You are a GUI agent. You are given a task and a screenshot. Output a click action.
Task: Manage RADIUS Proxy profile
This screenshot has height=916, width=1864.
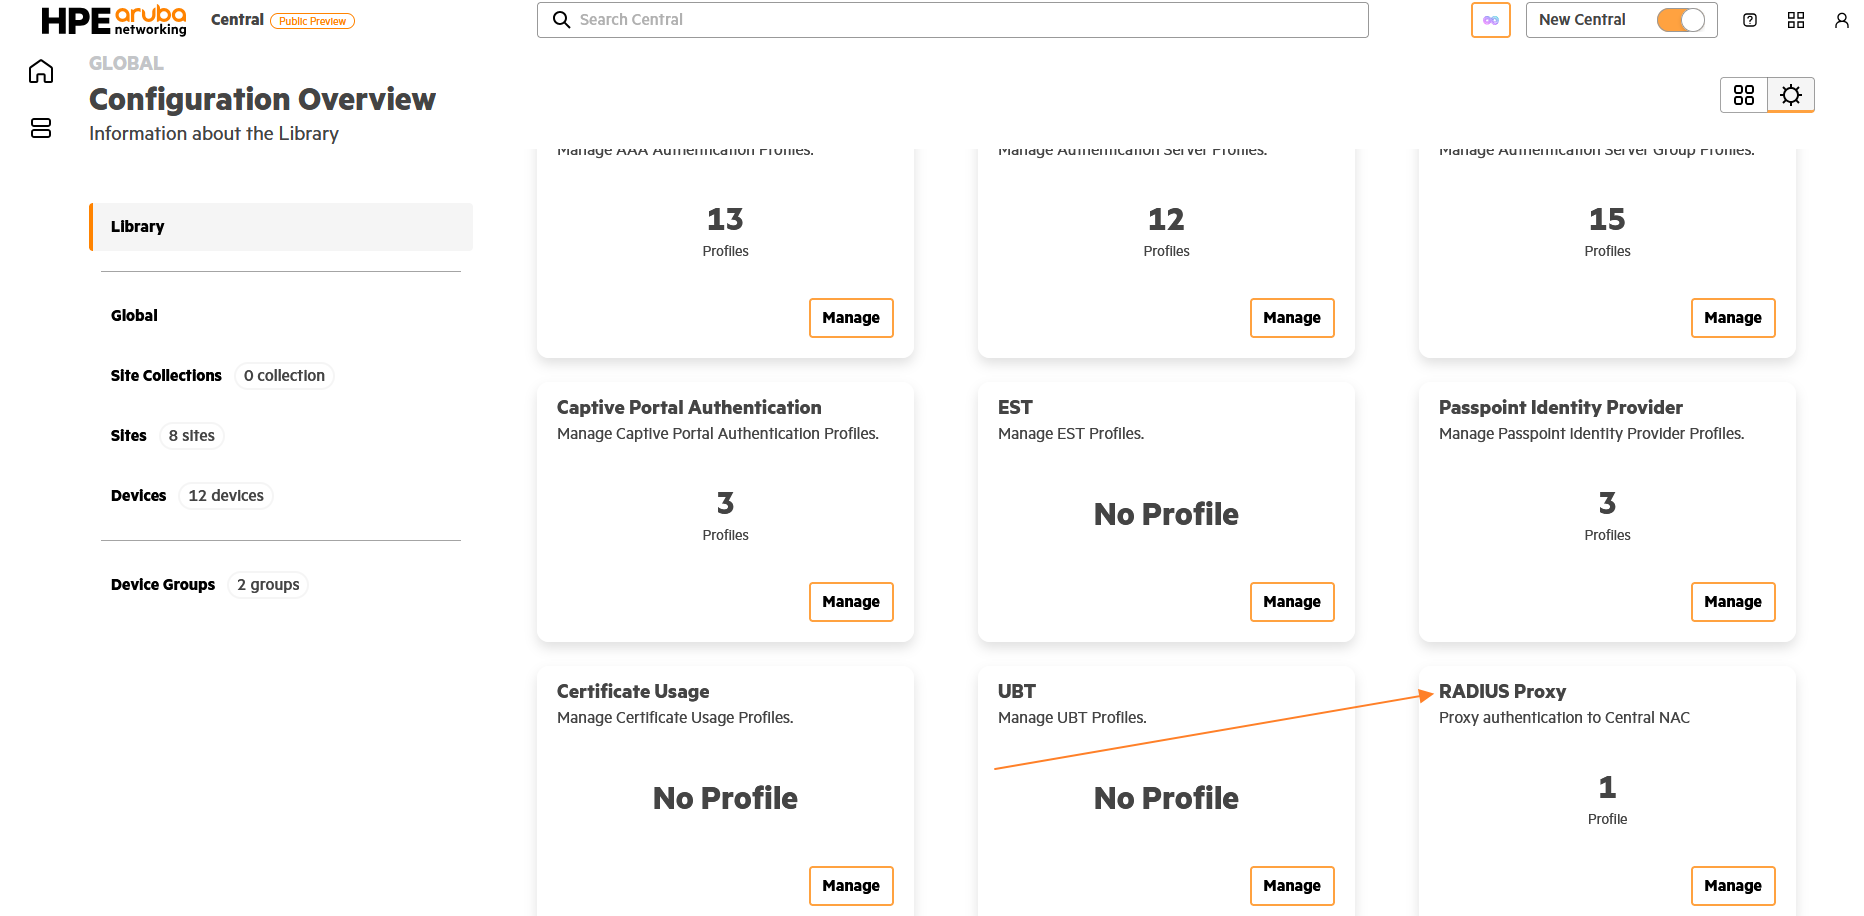(x=1733, y=886)
